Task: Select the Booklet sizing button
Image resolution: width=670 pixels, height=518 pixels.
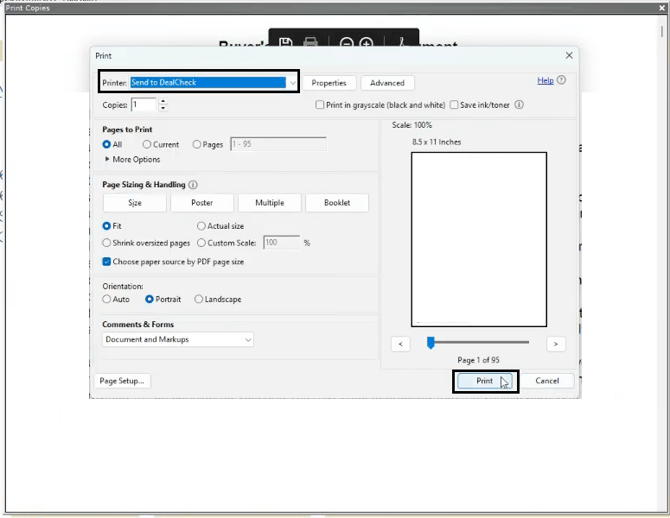Action: pyautogui.click(x=337, y=203)
